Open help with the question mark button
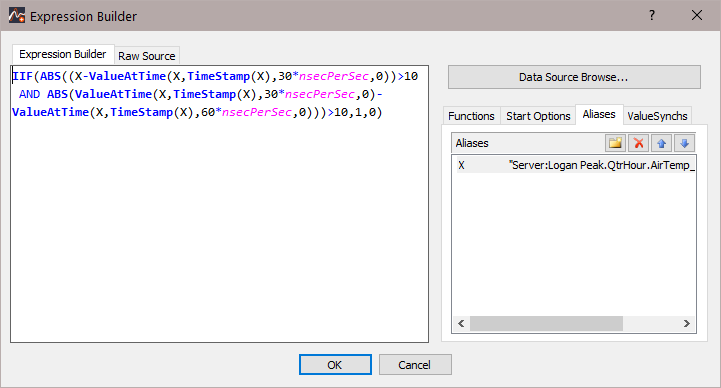The width and height of the screenshot is (721, 388). tap(652, 16)
